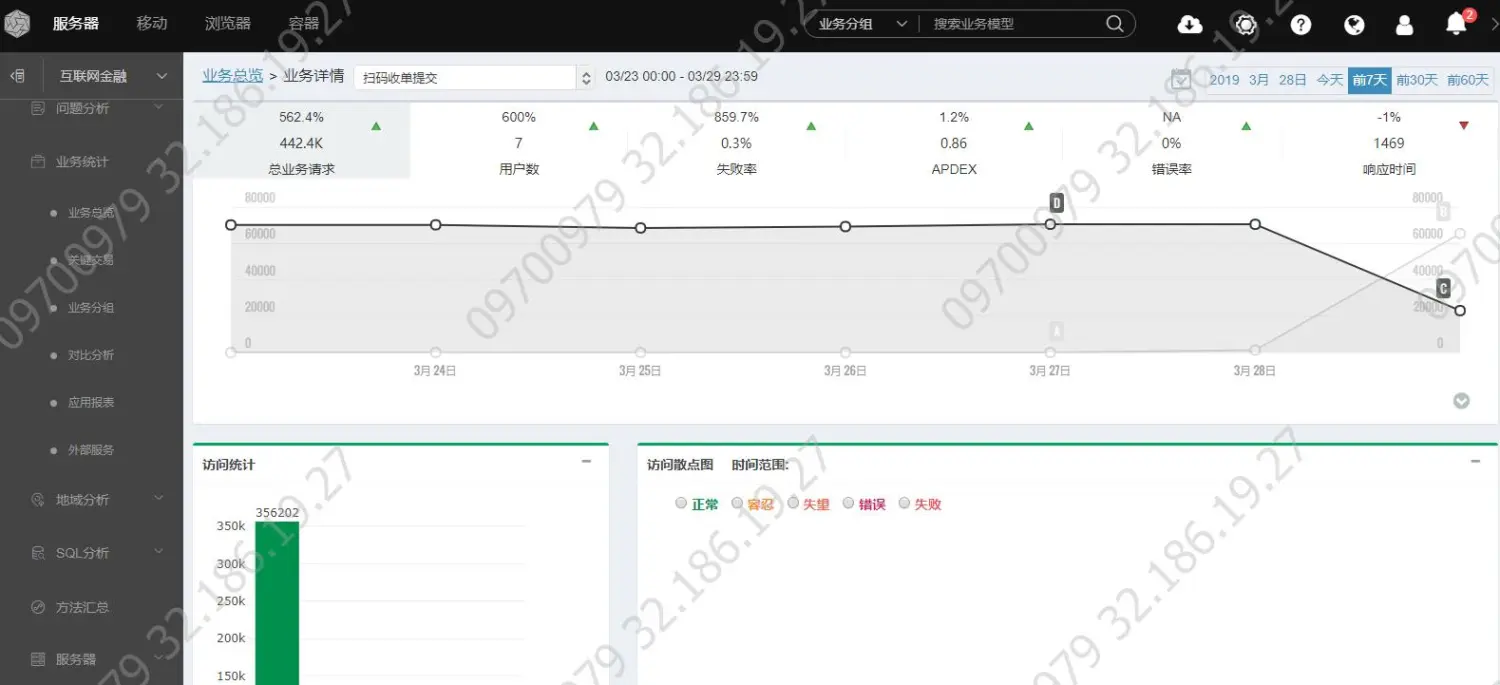Image resolution: width=1500 pixels, height=685 pixels.
Task: Select the 错误 radio option
Action: tap(849, 503)
